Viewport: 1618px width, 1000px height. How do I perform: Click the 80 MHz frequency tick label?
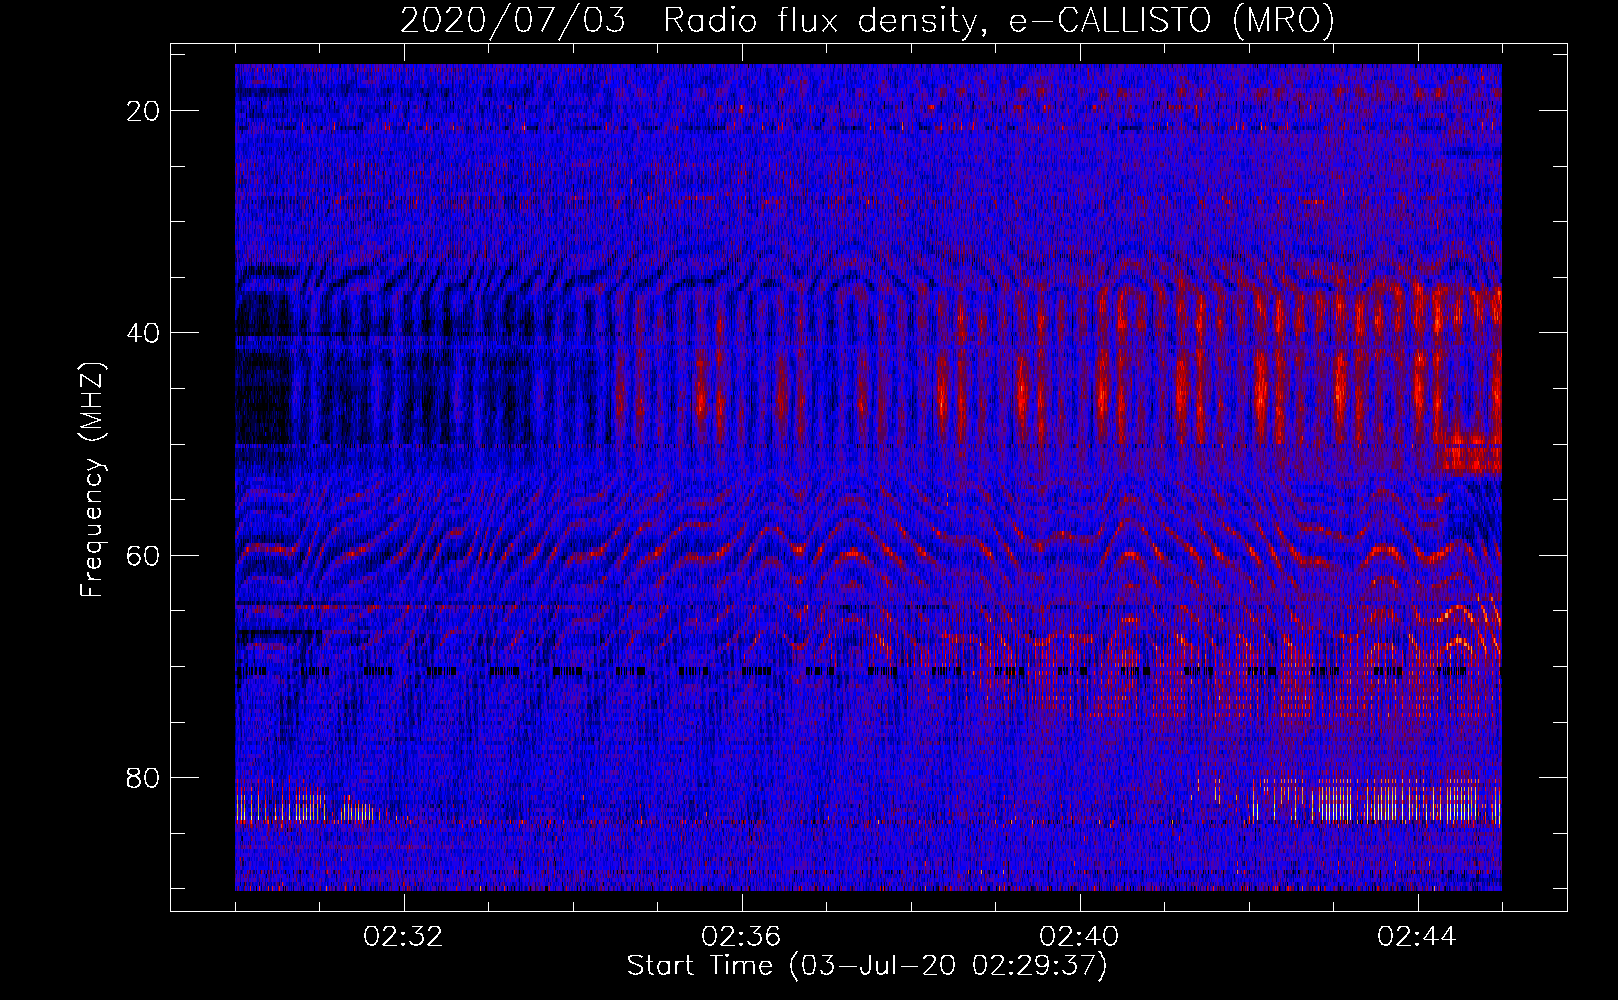click(x=144, y=777)
